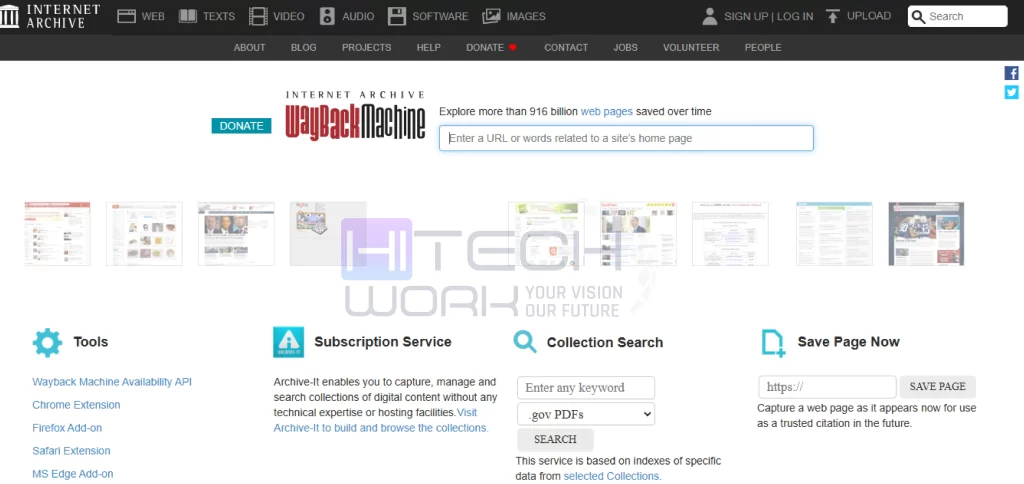Open the Safari Extension link
The height and width of the screenshot is (484, 1024).
[x=71, y=451]
